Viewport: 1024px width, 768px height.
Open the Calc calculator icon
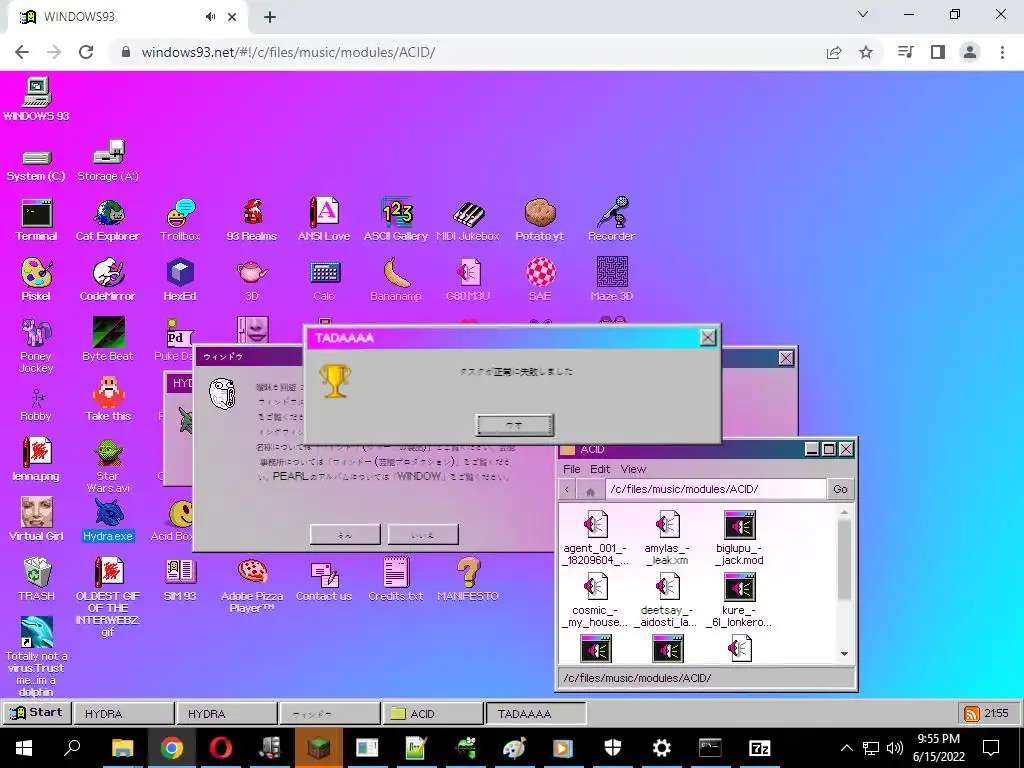point(324,272)
